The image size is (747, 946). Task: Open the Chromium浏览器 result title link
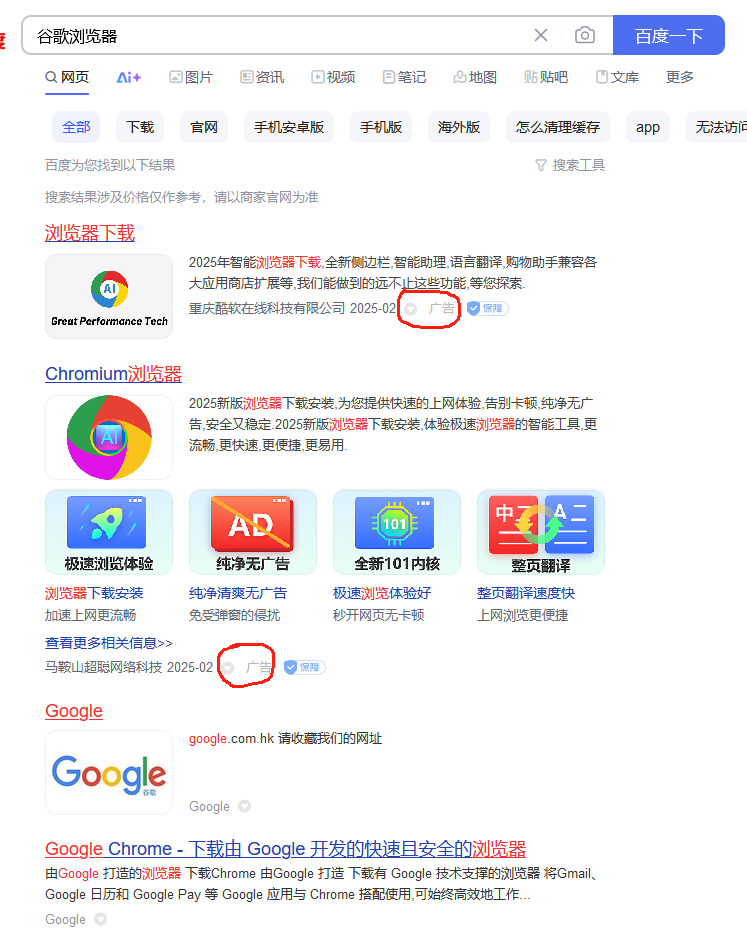pos(113,374)
